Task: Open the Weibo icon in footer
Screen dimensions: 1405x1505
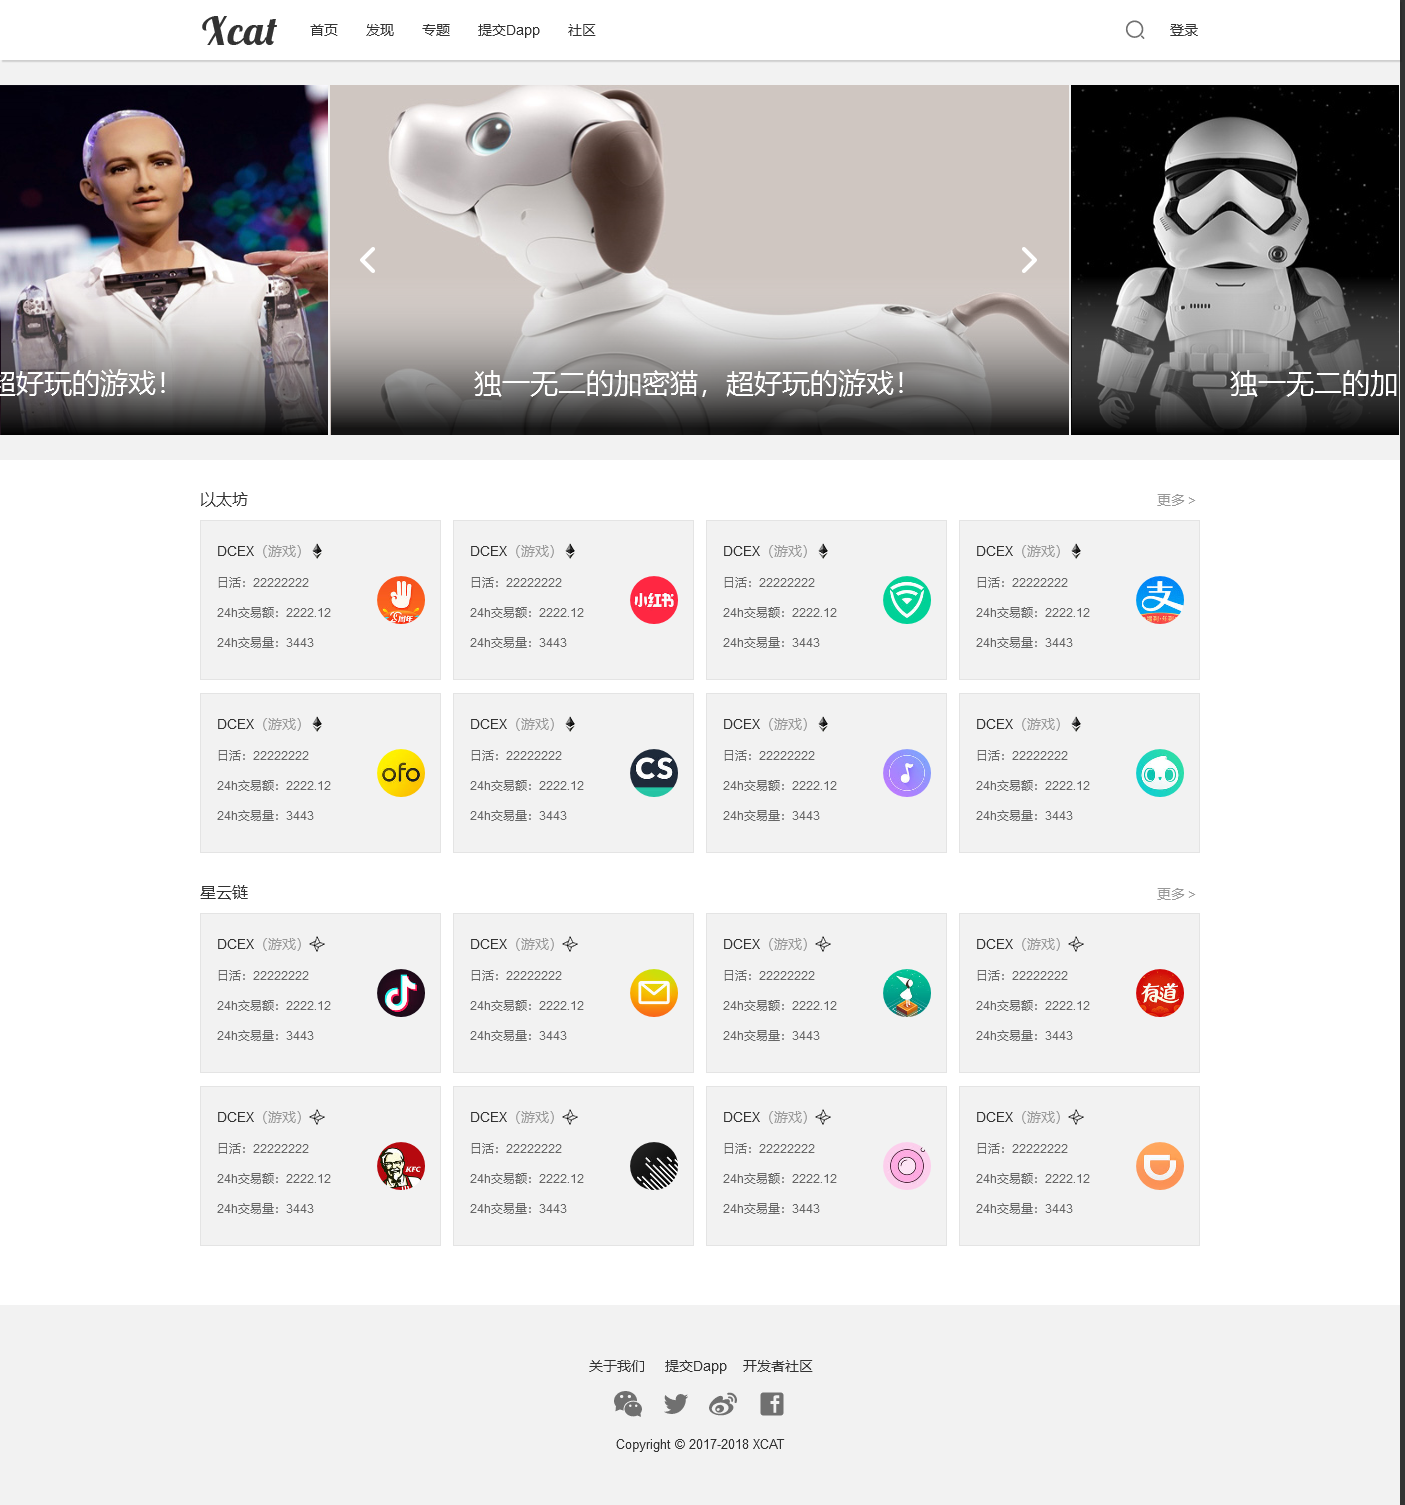Action: click(723, 1404)
